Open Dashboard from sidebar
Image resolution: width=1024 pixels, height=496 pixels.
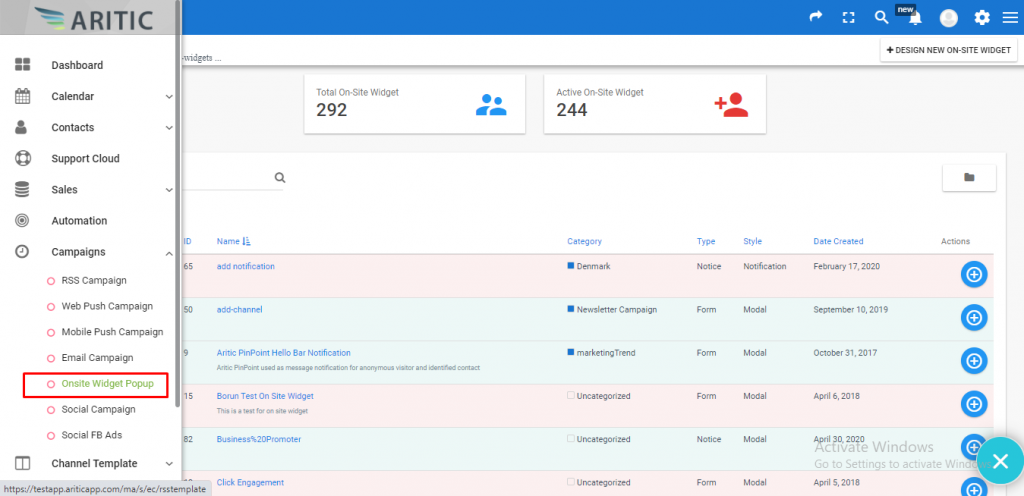[x=77, y=65]
